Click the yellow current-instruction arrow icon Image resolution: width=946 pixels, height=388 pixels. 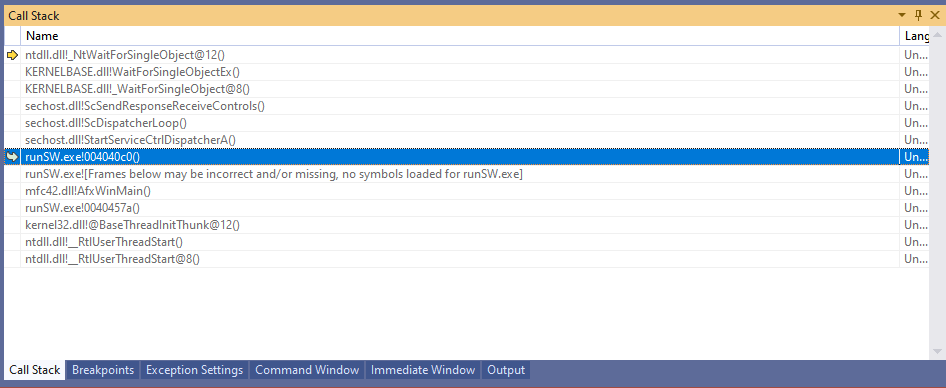click(x=12, y=55)
